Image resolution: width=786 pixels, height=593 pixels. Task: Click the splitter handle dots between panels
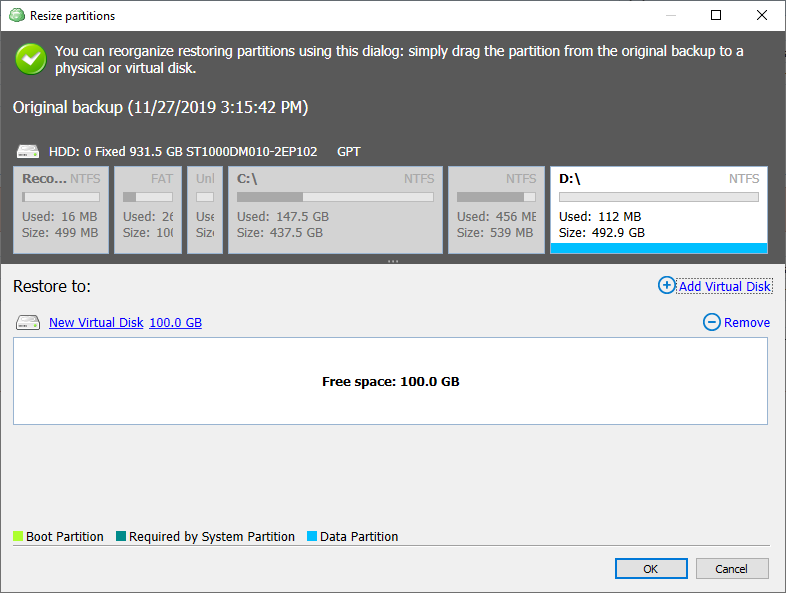click(393, 261)
